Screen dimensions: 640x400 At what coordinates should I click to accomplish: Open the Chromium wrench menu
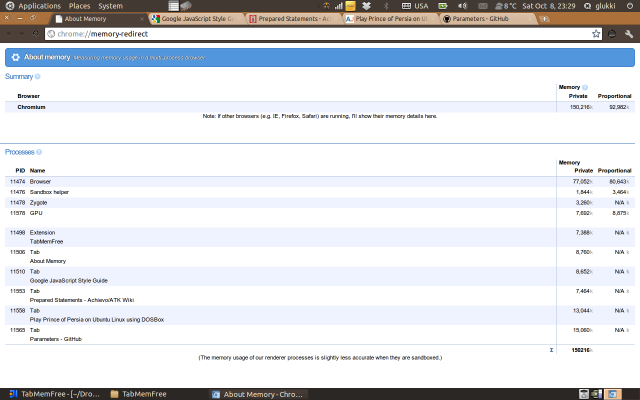[x=627, y=33]
